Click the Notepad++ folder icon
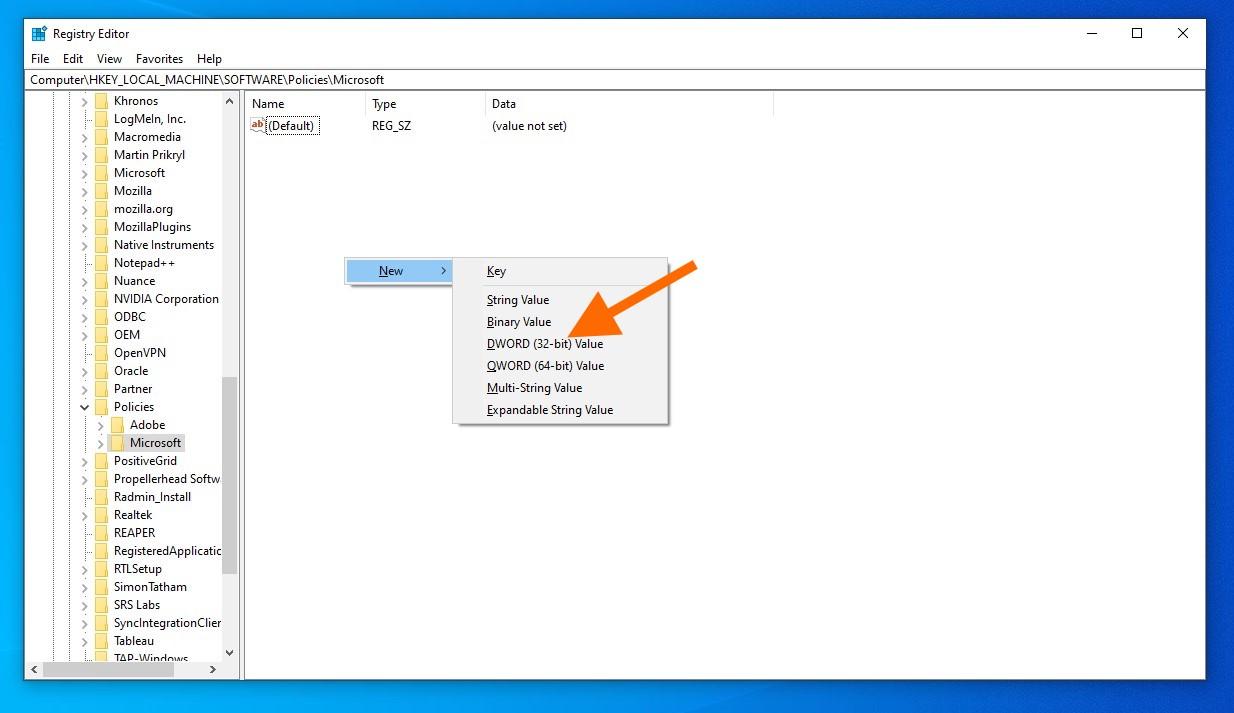1234x713 pixels. [101, 263]
